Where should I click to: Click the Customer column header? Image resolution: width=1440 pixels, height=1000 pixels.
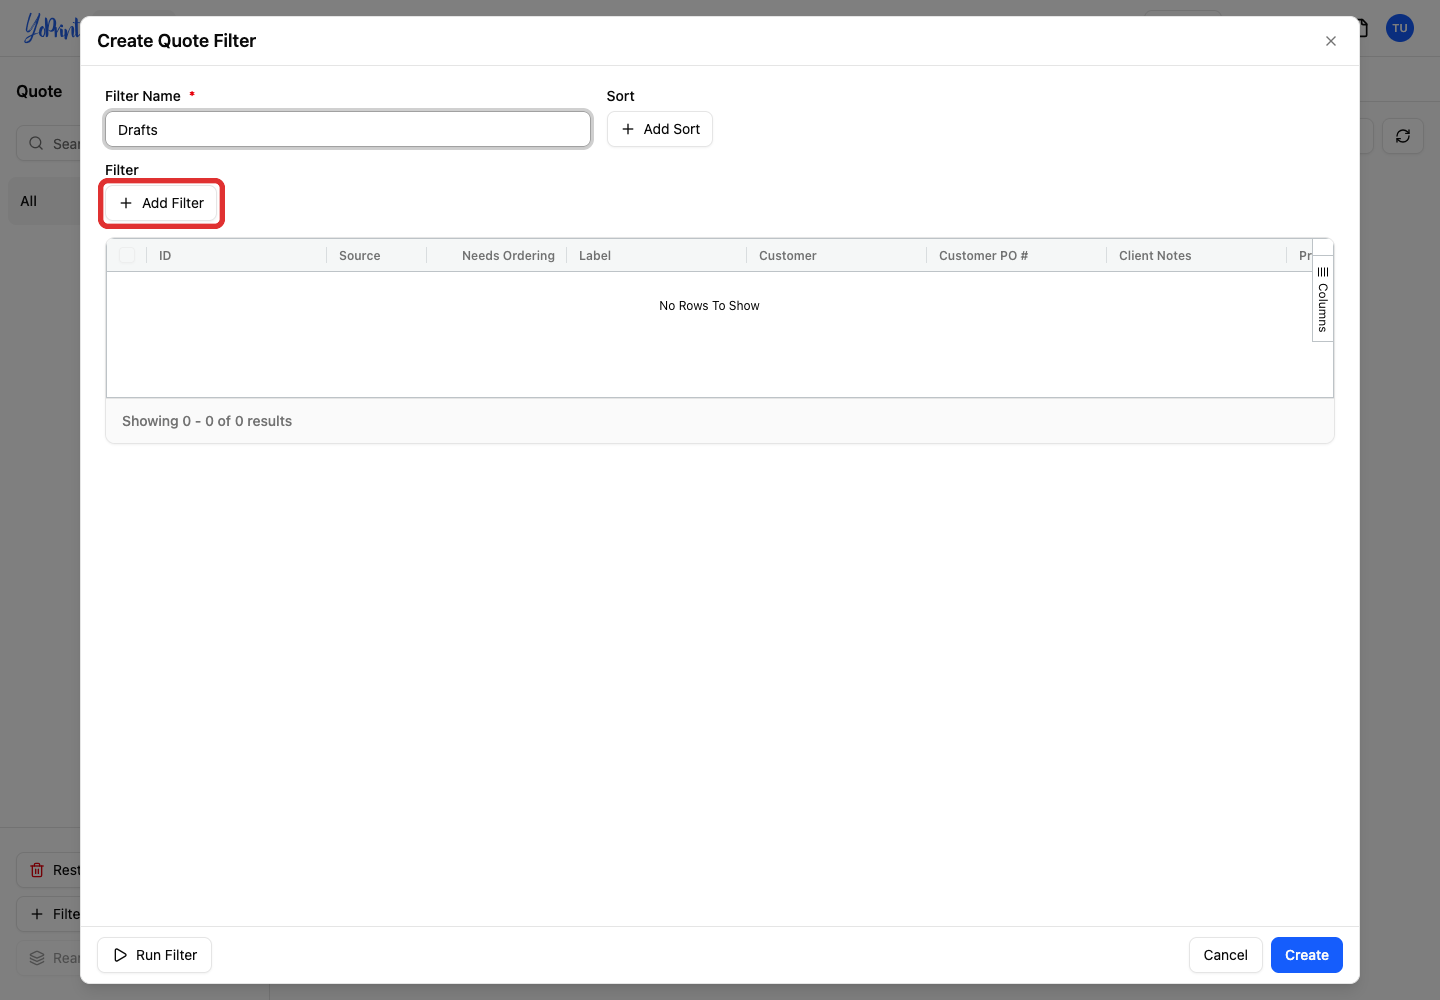[788, 256]
